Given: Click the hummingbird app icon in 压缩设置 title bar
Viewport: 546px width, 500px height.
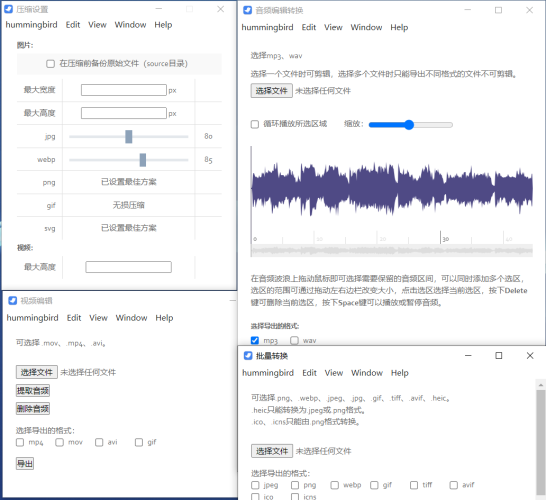Looking at the screenshot, I should [x=8, y=9].
